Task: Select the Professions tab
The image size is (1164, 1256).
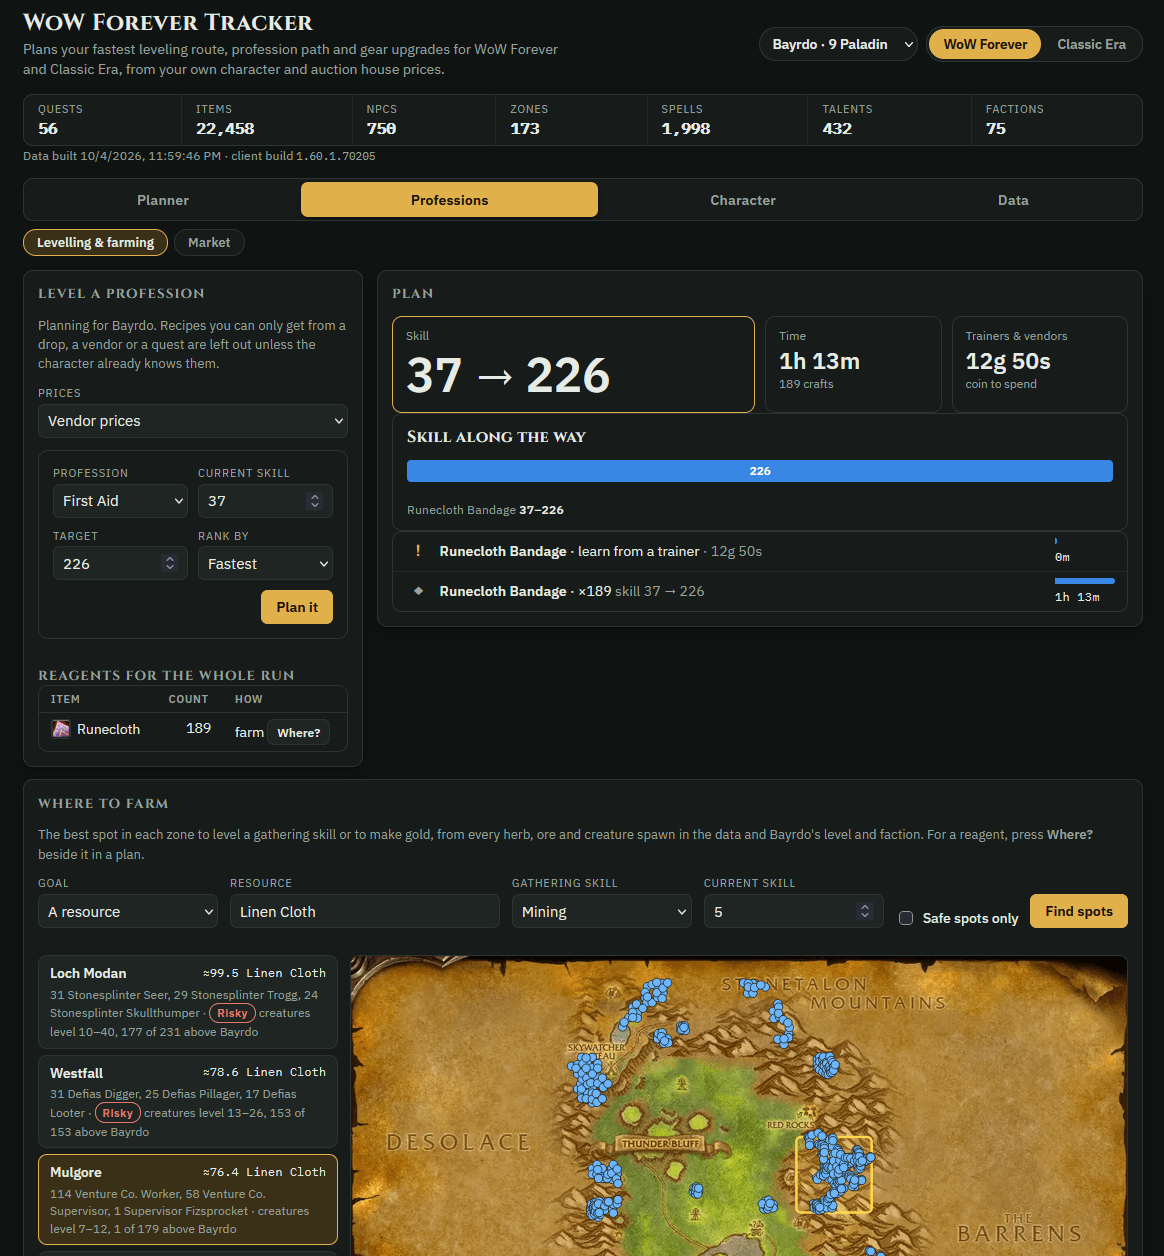Action: pos(449,200)
